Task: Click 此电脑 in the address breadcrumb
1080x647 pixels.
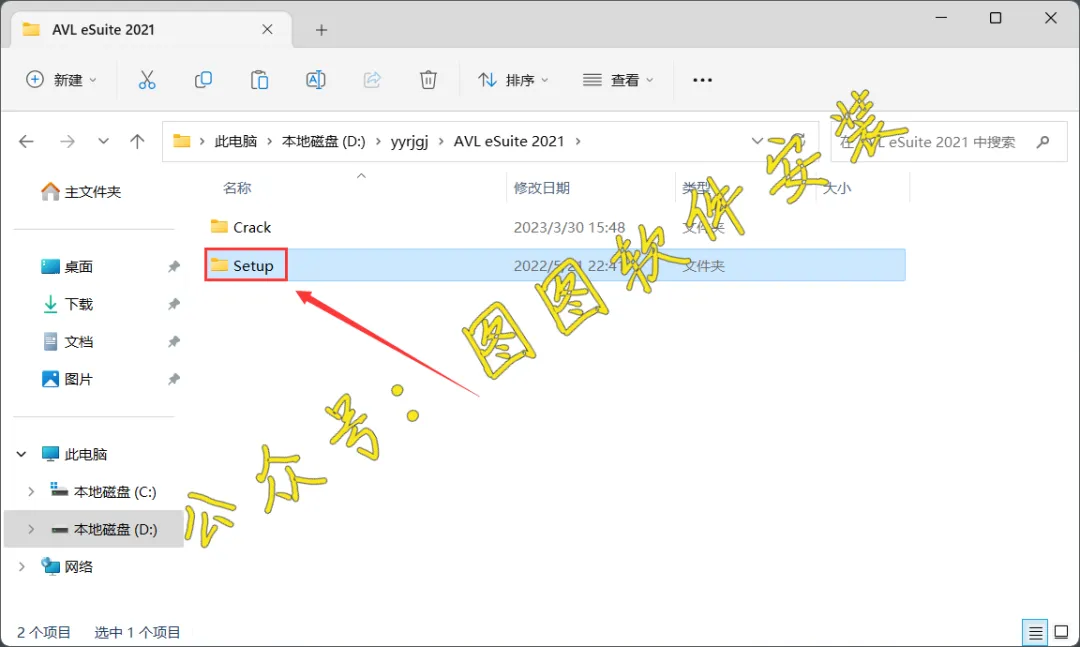Action: pos(236,141)
